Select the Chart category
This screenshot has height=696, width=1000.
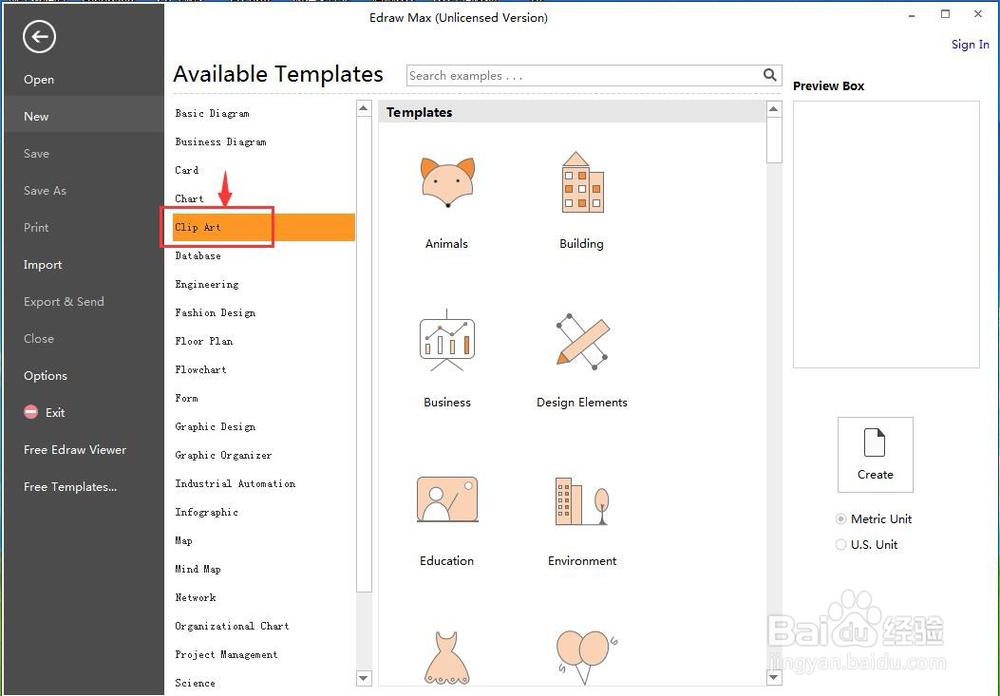(189, 198)
